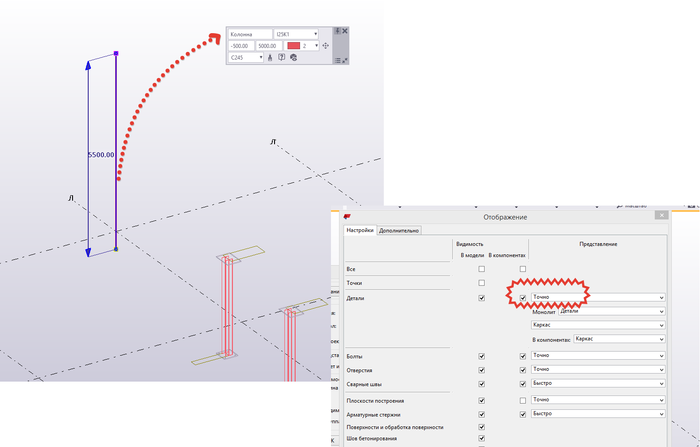Viewport: 700px width, 447px height.
Task: Uncheck Болты visibility in model checkbox
Action: [481, 356]
